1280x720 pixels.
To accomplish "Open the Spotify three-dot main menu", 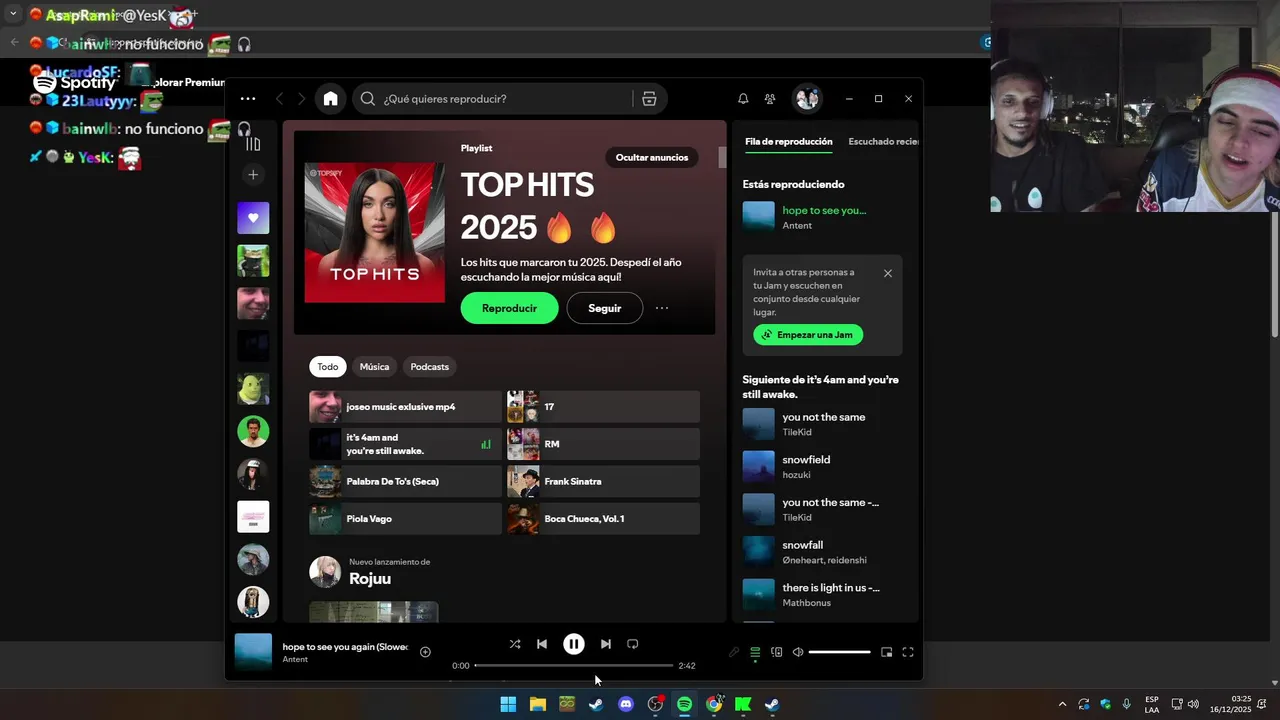I will pyautogui.click(x=248, y=99).
